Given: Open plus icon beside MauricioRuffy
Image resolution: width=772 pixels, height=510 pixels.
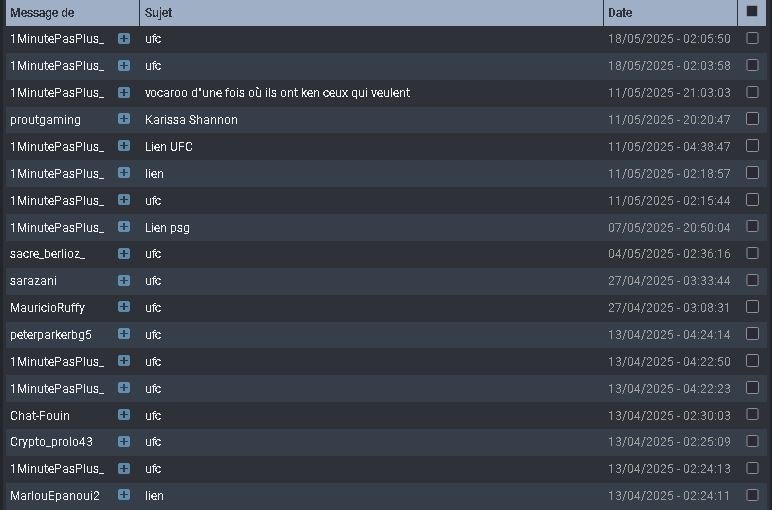Looking at the screenshot, I should pyautogui.click(x=124, y=307).
